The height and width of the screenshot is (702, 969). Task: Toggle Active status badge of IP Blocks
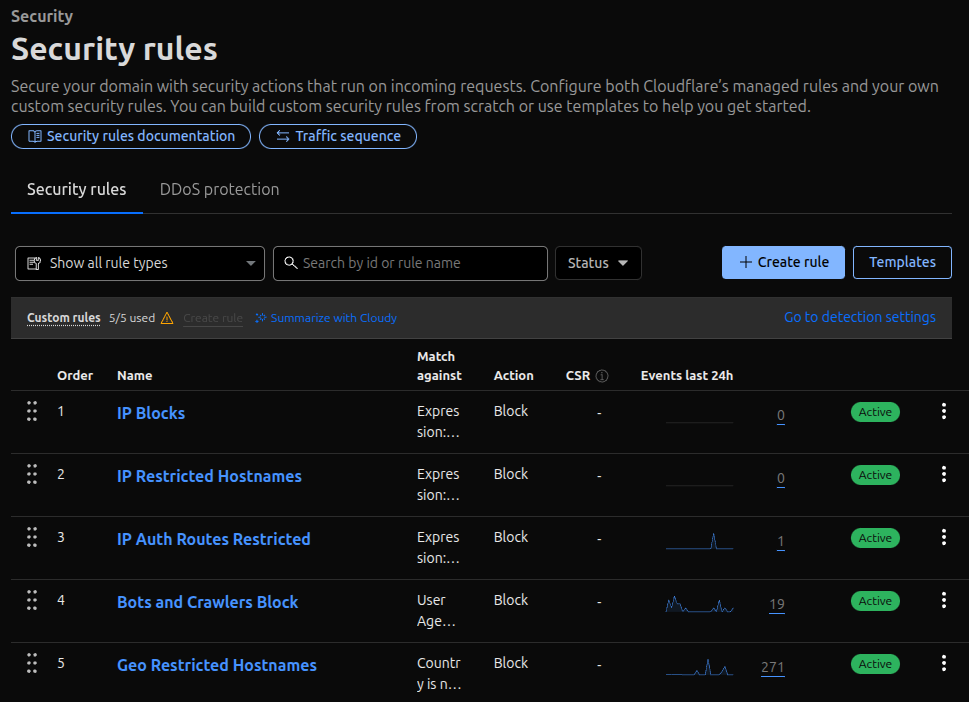click(x=875, y=412)
